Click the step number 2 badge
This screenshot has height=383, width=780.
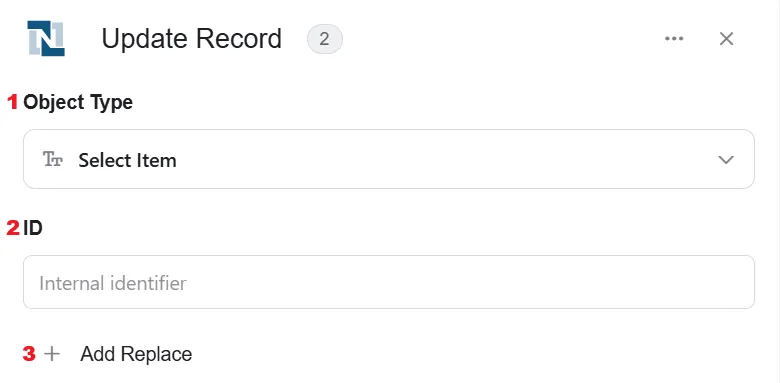click(324, 39)
